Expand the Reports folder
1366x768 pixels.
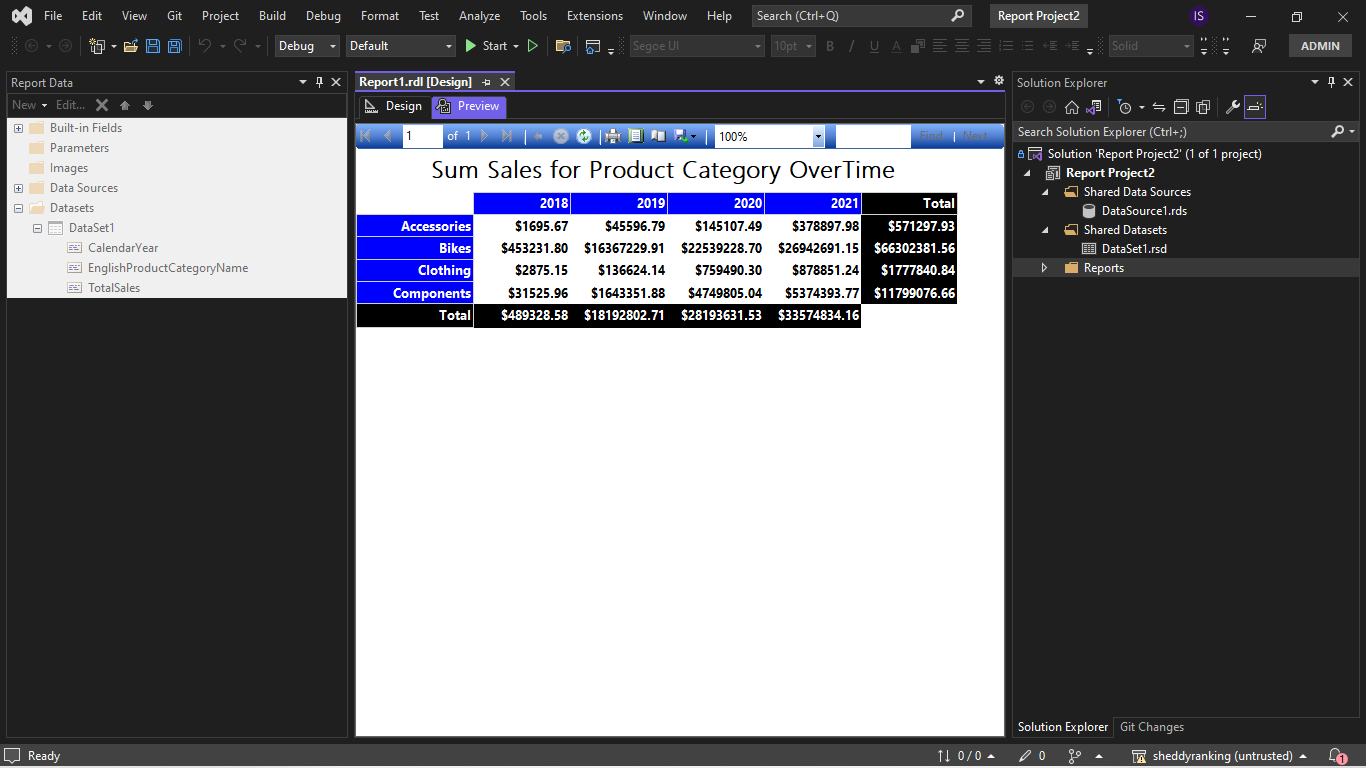click(x=1044, y=267)
